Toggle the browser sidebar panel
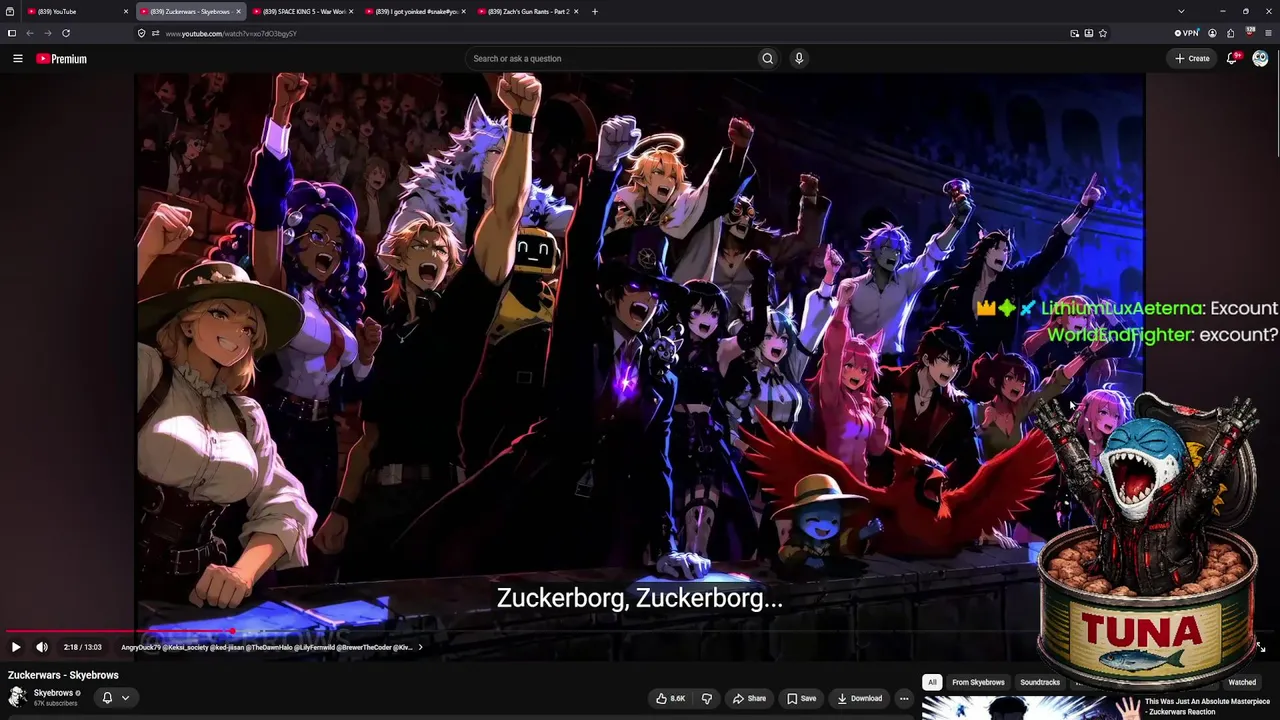Image resolution: width=1280 pixels, height=720 pixels. tap(12, 33)
